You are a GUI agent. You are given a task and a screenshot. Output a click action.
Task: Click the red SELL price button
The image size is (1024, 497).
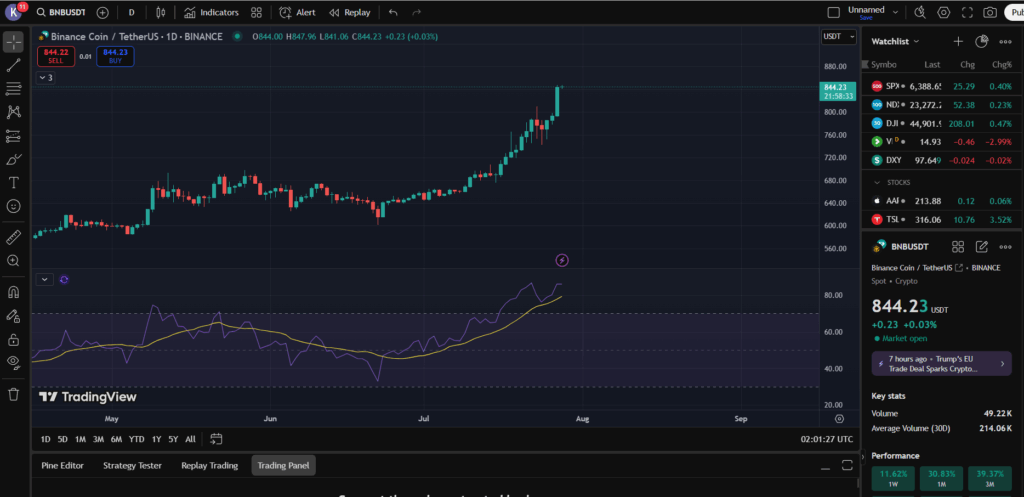coord(57,56)
